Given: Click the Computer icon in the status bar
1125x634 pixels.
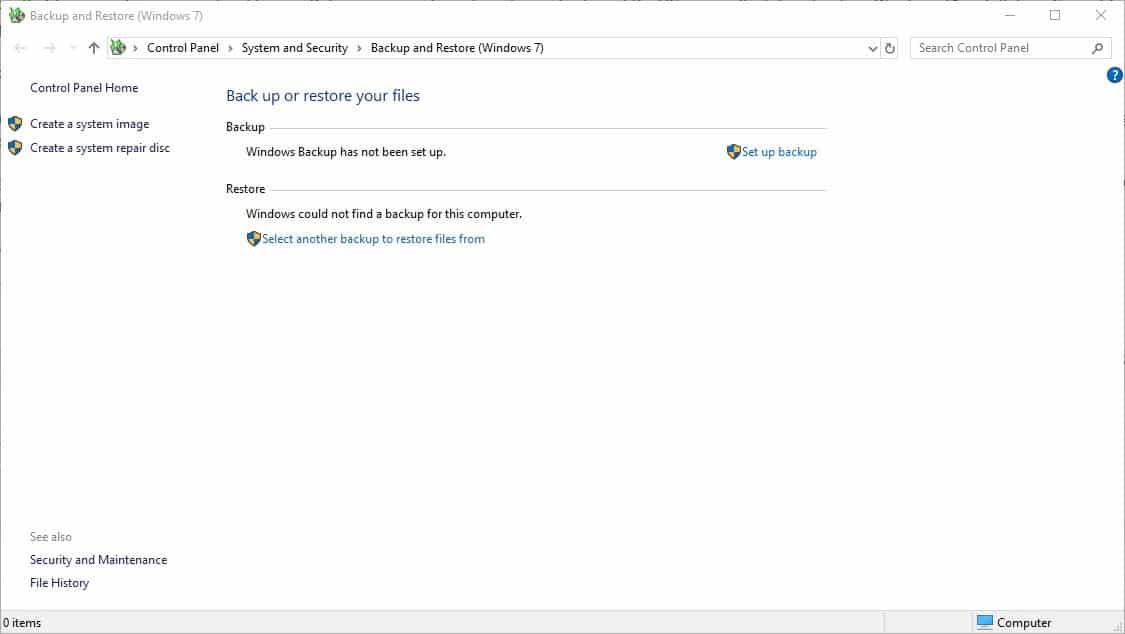Looking at the screenshot, I should pyautogui.click(x=985, y=622).
